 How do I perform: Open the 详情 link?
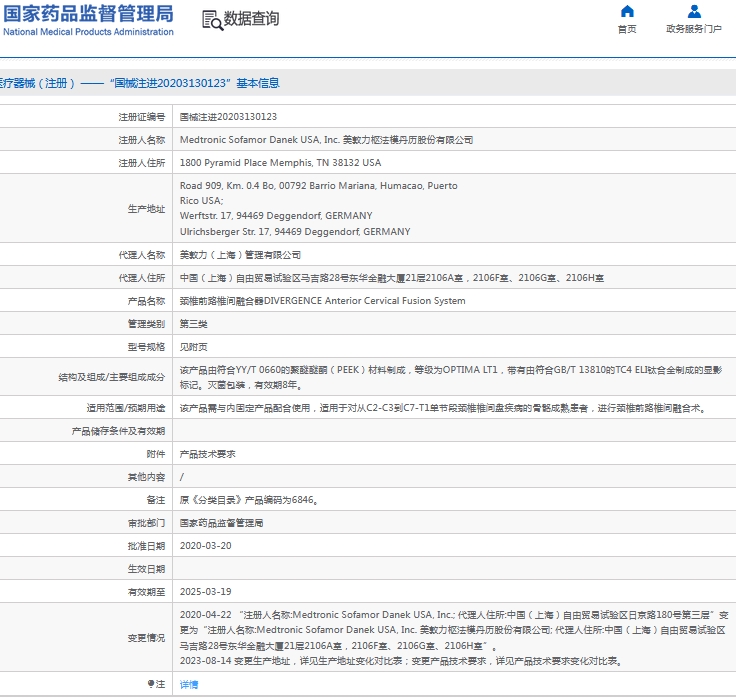pos(189,684)
